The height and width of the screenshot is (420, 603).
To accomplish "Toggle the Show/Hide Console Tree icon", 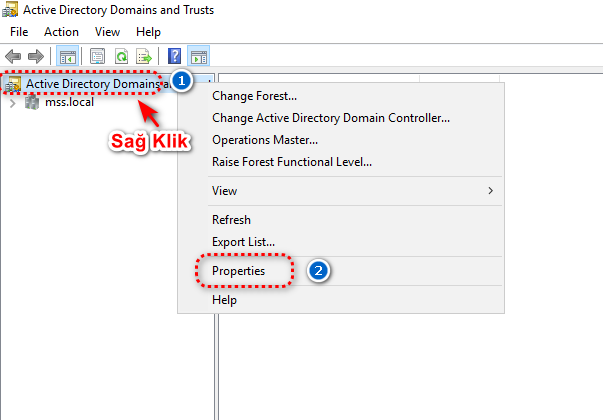I will 68,57.
